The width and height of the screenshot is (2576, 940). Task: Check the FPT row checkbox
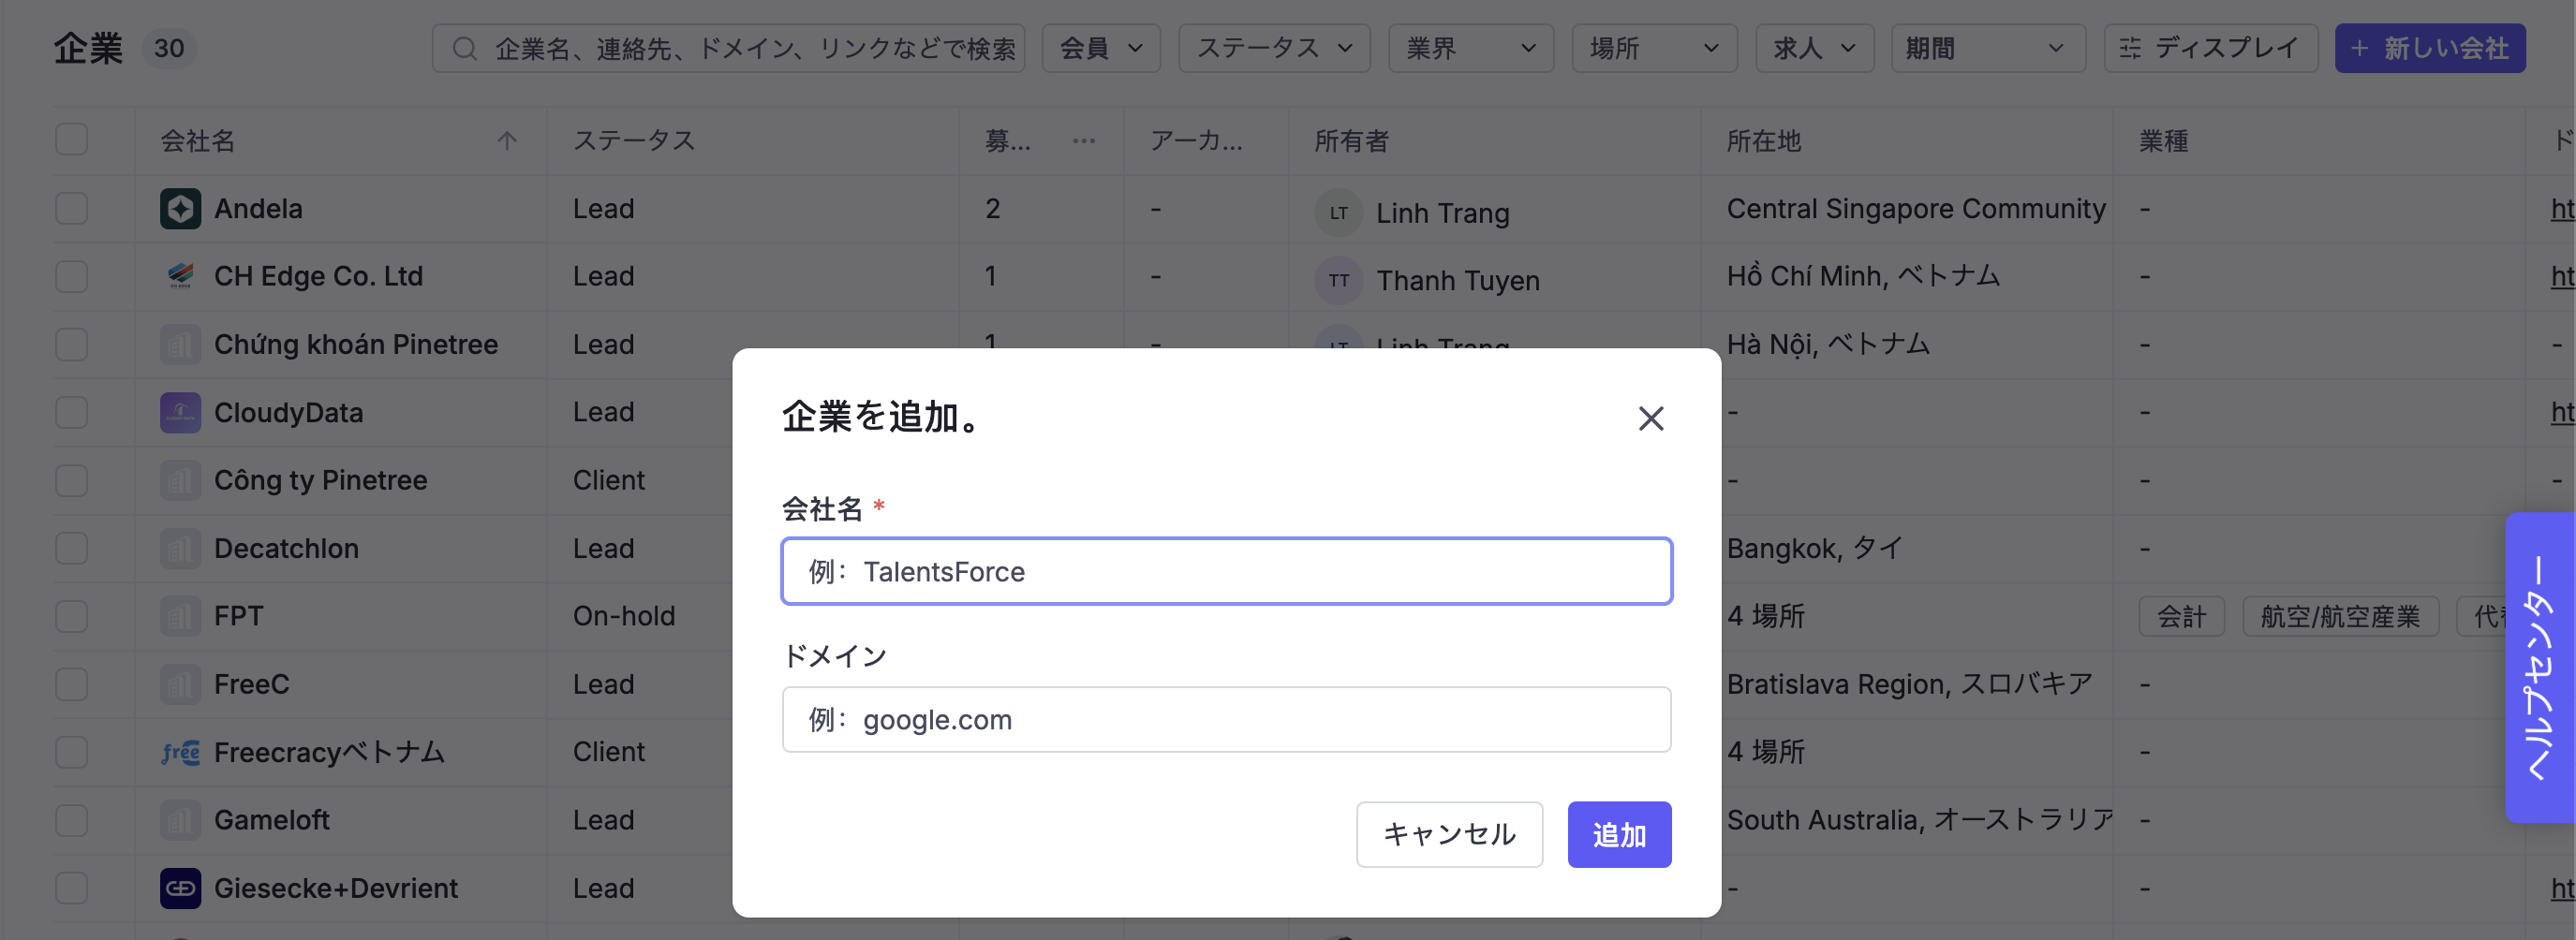point(72,616)
